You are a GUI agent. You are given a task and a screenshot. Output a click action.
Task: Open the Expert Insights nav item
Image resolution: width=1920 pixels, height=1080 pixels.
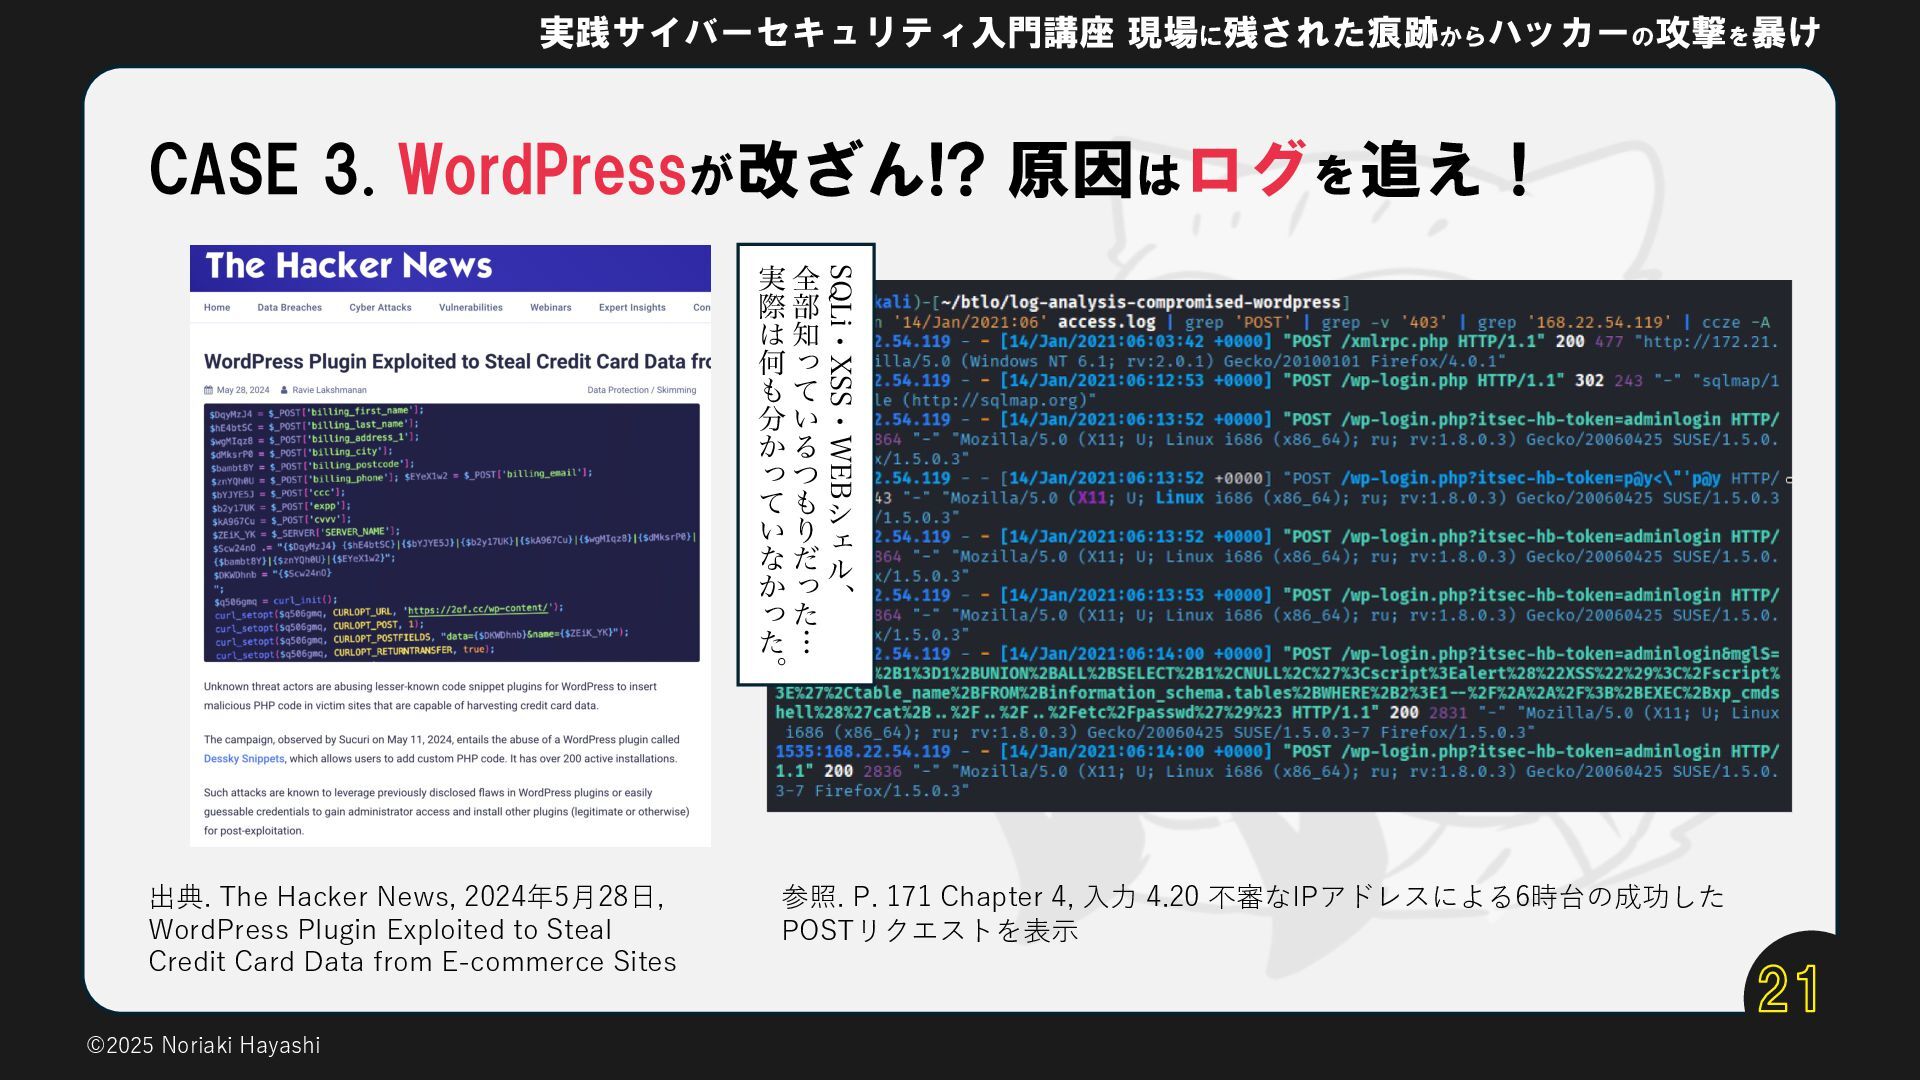pyautogui.click(x=632, y=308)
